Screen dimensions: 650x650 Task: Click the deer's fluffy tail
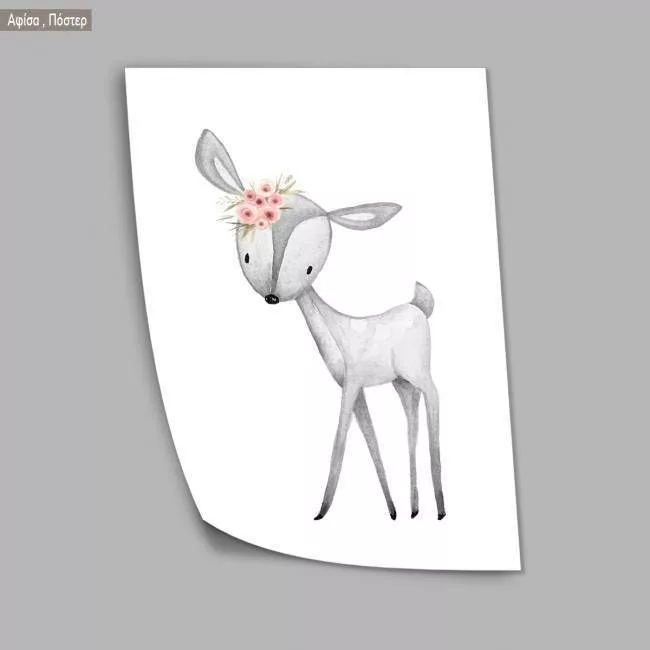[424, 298]
